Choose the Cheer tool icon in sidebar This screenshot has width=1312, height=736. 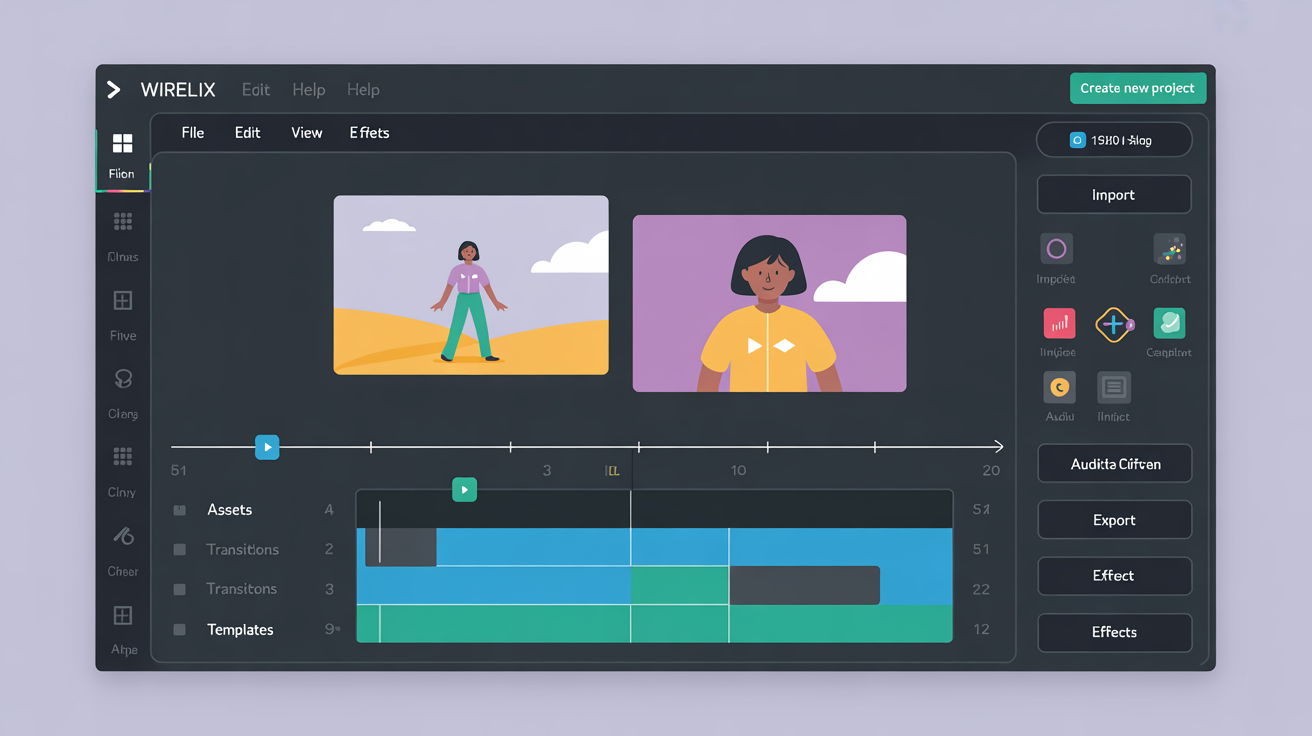(123, 536)
